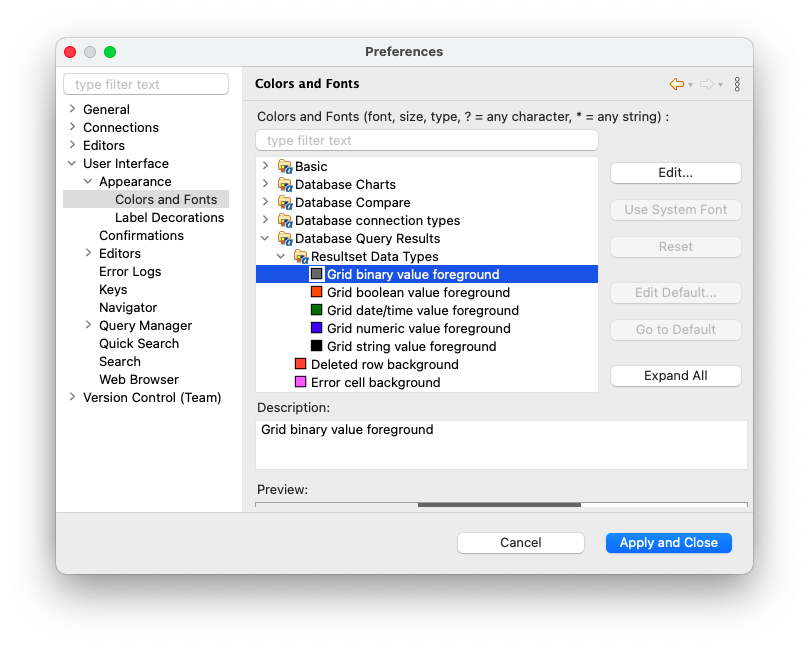Open the Navigator preference page

click(128, 308)
